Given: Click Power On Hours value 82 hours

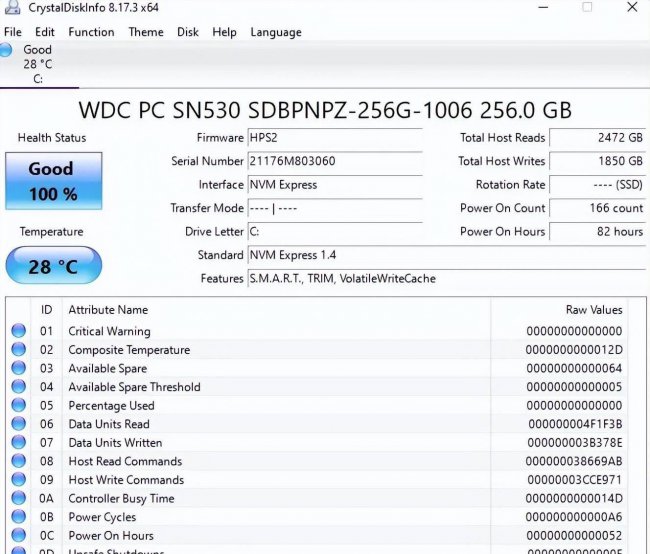Looking at the screenshot, I should [597, 231].
